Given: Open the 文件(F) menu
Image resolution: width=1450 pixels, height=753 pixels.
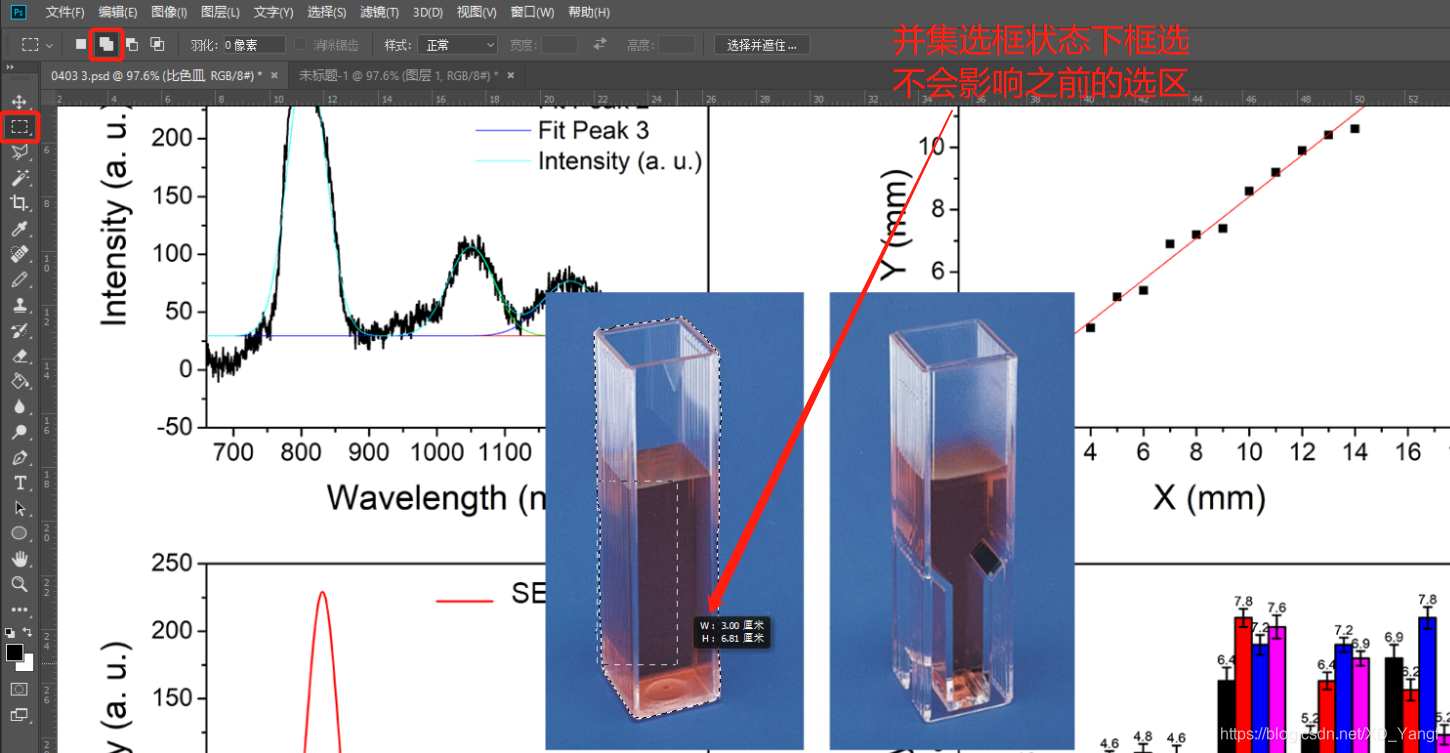Looking at the screenshot, I should (x=65, y=12).
